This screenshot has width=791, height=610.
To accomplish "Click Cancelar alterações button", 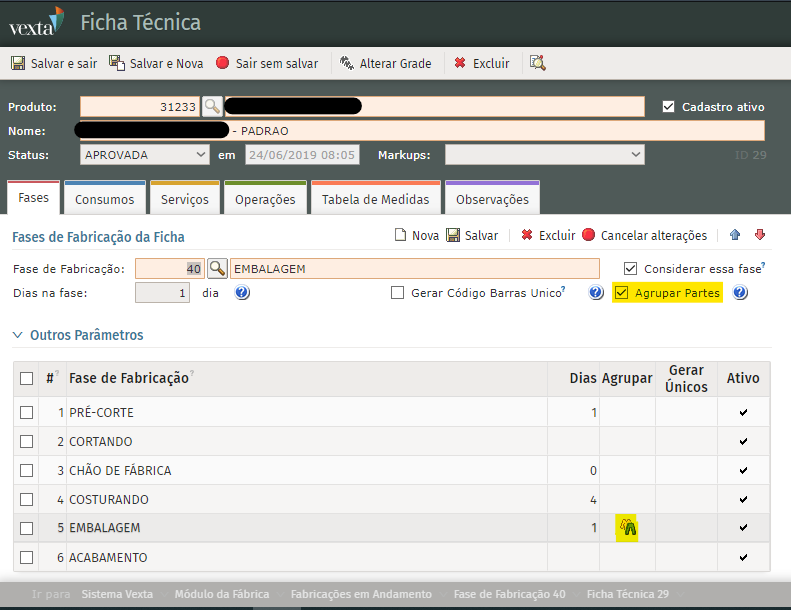I will [x=644, y=236].
